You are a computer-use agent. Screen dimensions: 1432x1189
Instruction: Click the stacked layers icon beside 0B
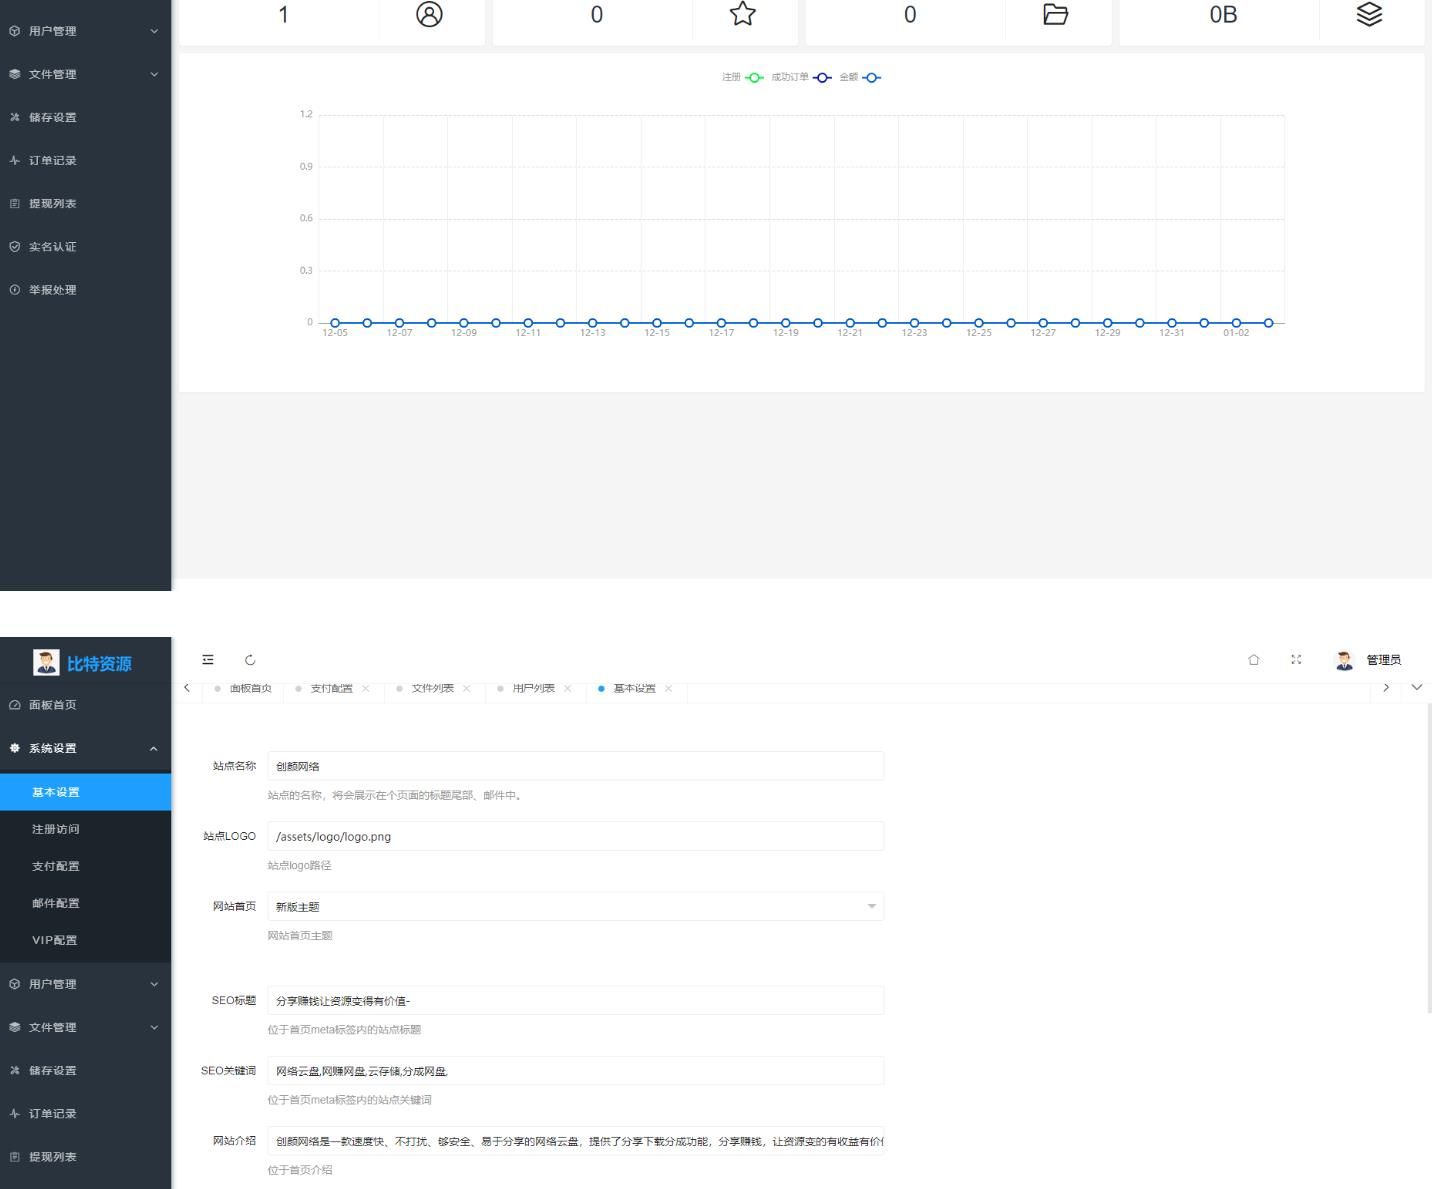[x=1369, y=14]
